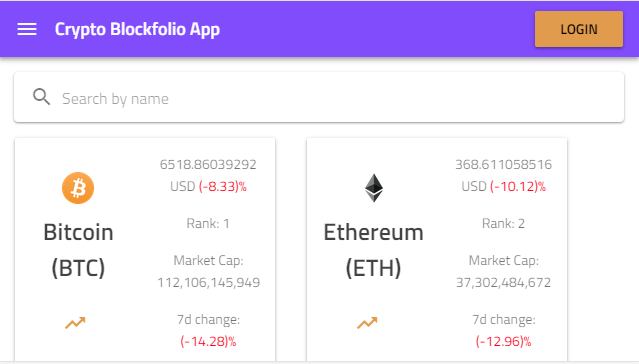
Task: Click Ethereum 7d change -12.96%
Action: pos(504,341)
